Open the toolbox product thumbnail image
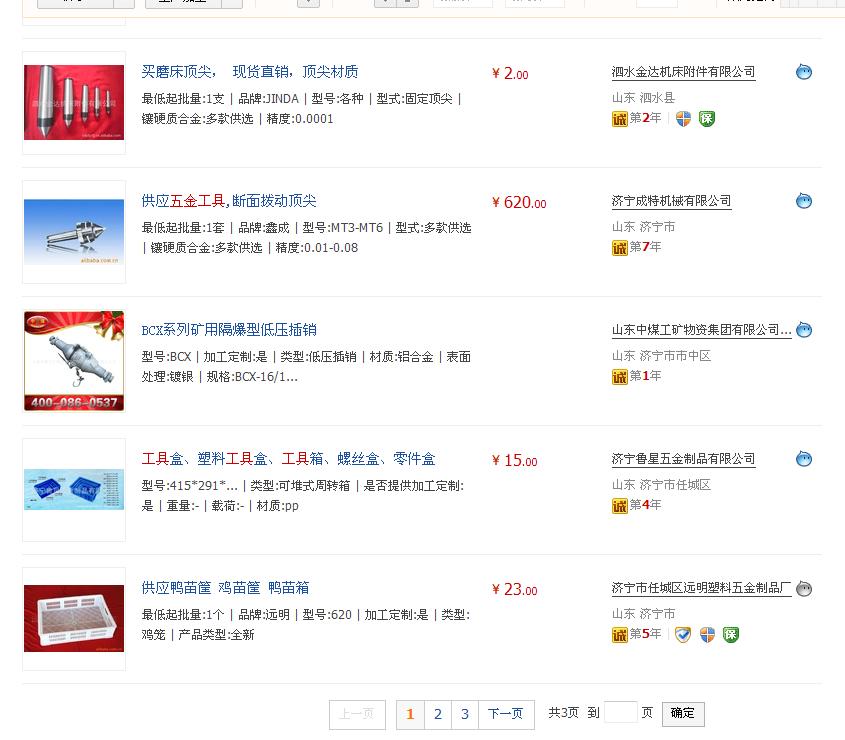Viewport: 845px width, 740px height. [x=74, y=489]
